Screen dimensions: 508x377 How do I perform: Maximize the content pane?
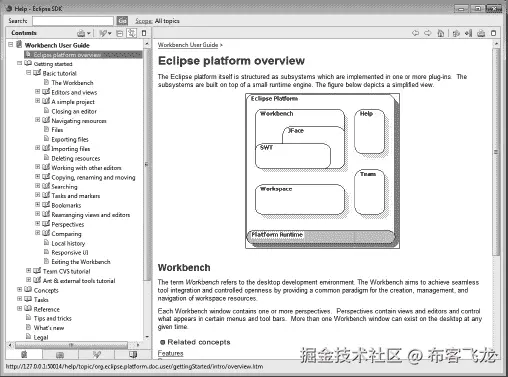point(494,33)
